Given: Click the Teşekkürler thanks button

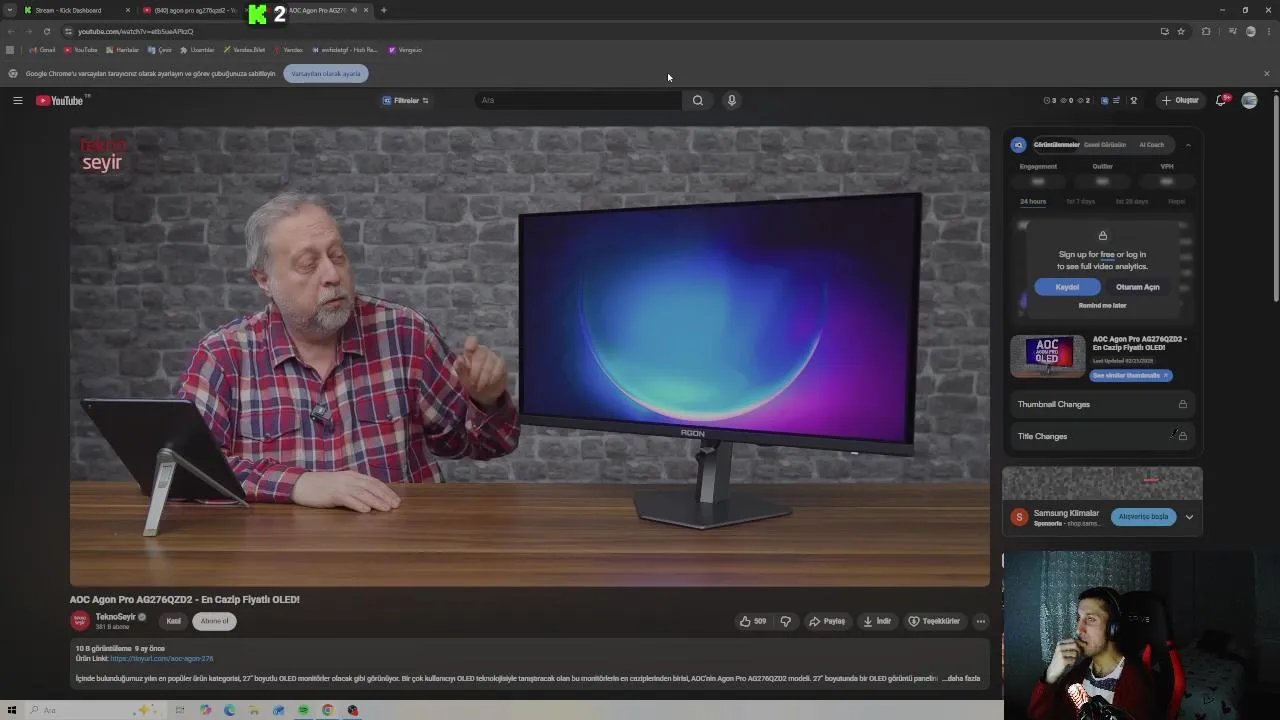Looking at the screenshot, I should pyautogui.click(x=934, y=621).
